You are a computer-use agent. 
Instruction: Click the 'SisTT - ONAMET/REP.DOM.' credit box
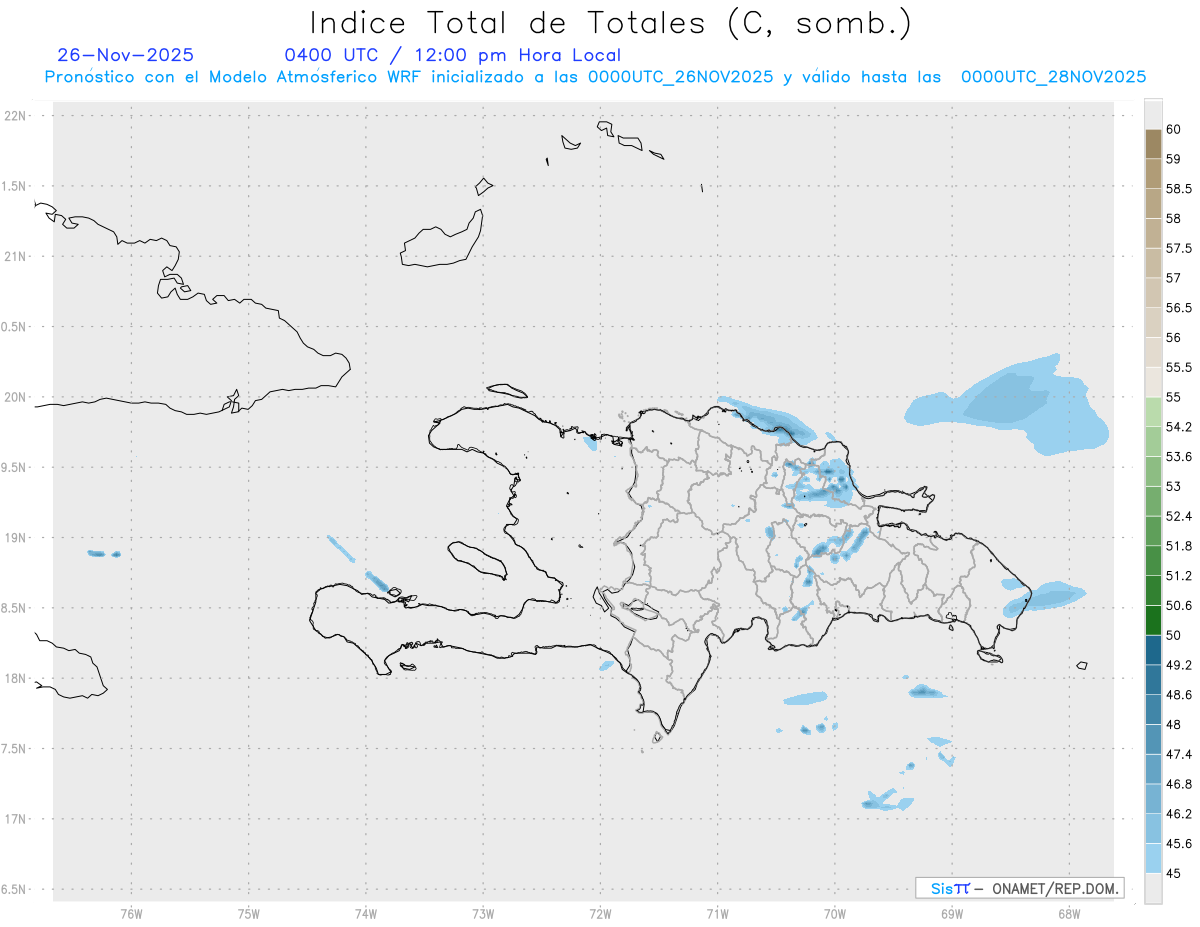coord(1019,888)
